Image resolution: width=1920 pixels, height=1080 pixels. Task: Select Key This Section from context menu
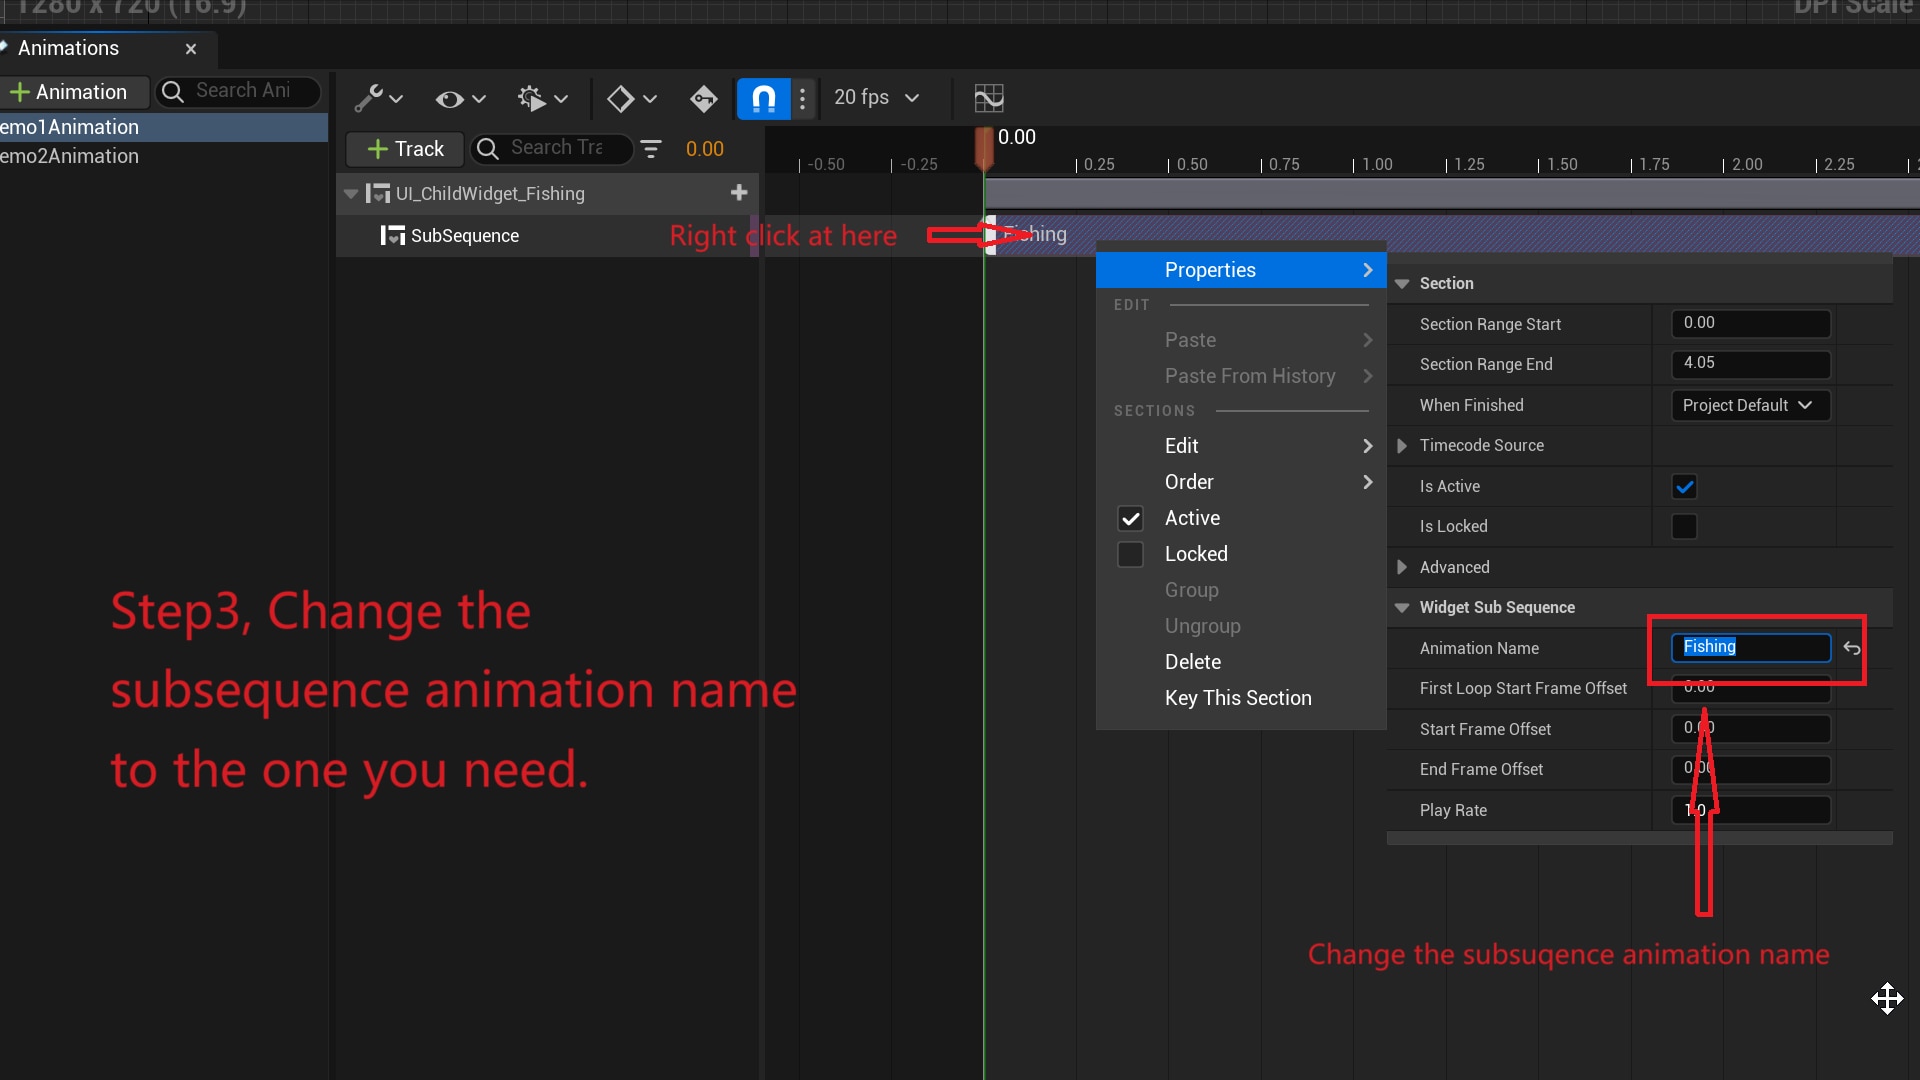[x=1238, y=698]
